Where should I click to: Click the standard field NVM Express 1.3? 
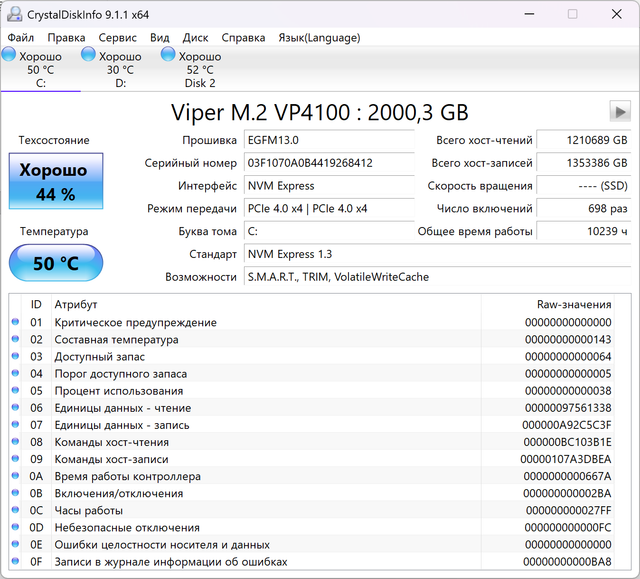(438, 254)
